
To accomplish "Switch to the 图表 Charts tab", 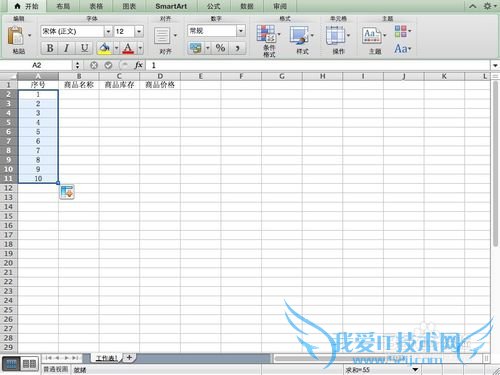I will pos(129,6).
